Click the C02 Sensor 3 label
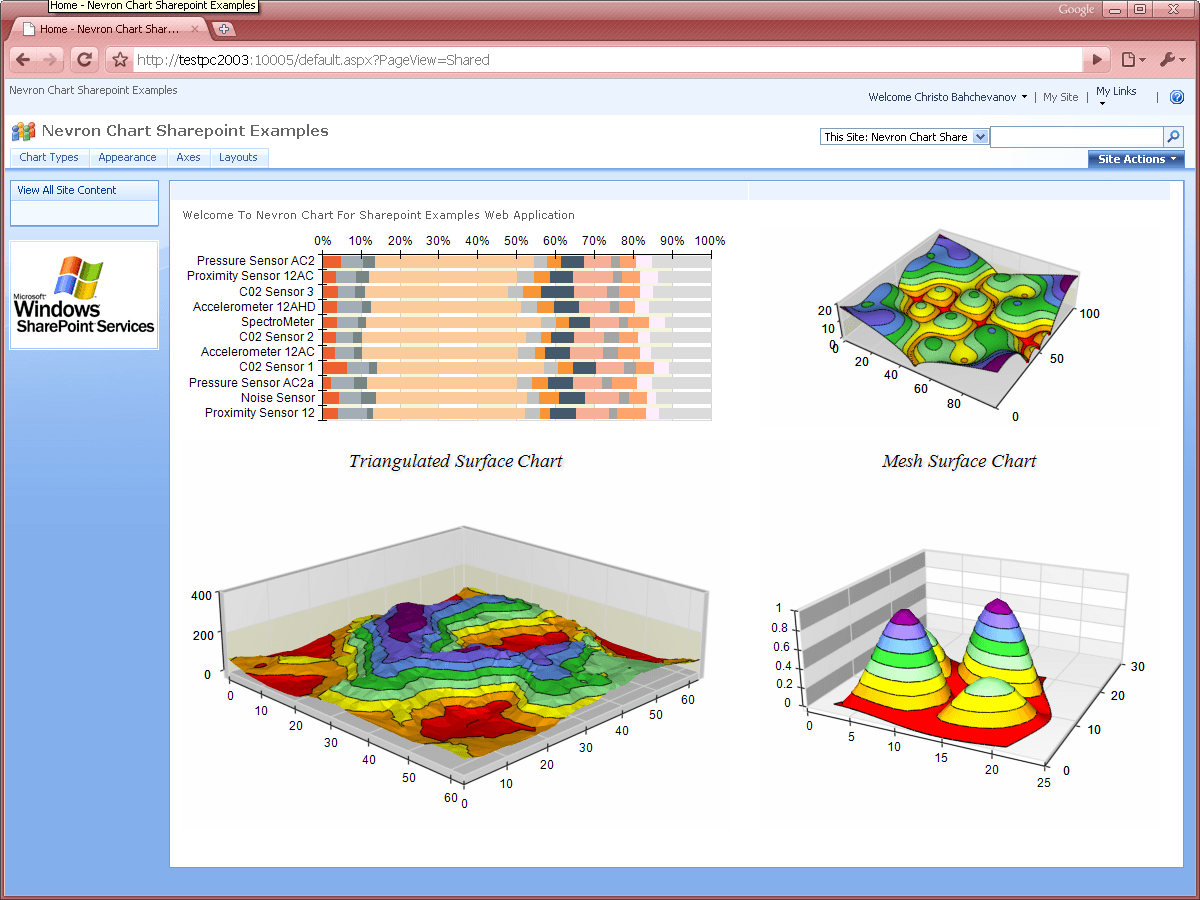This screenshot has height=900, width=1200. (276, 292)
